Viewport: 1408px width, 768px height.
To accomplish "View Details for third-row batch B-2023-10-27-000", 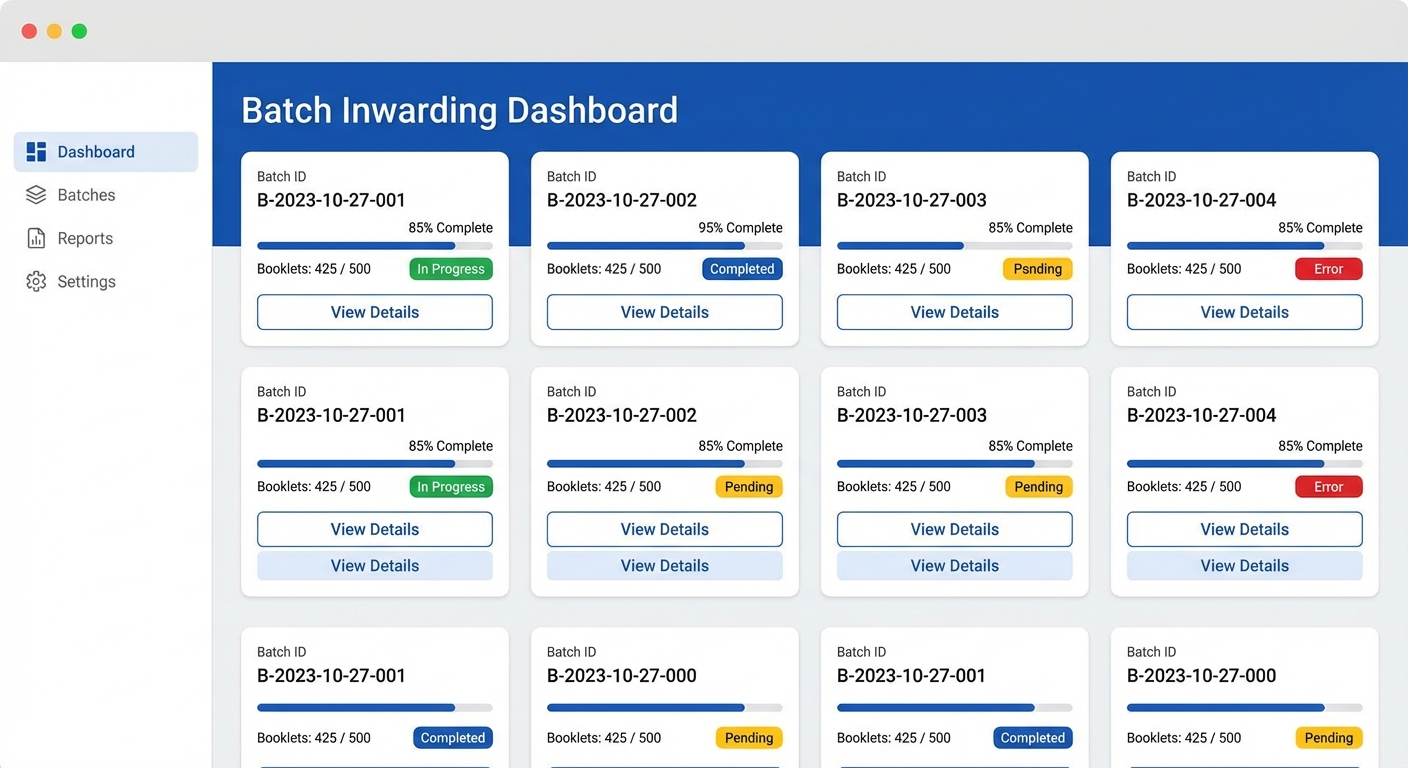I will pyautogui.click(x=664, y=766).
